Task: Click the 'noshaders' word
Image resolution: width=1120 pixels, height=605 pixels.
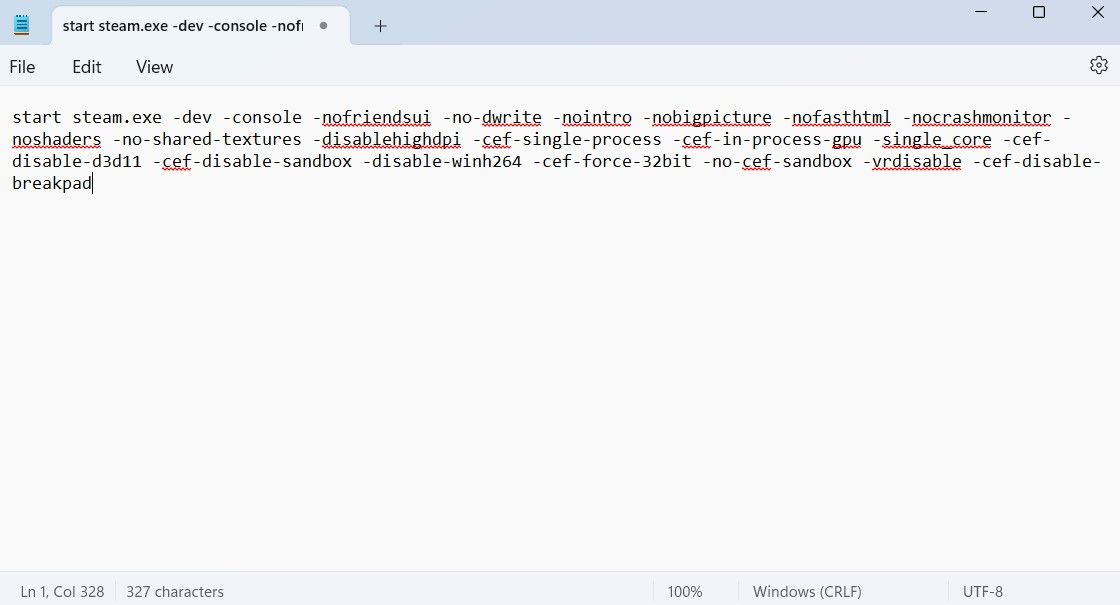Action: pos(56,139)
